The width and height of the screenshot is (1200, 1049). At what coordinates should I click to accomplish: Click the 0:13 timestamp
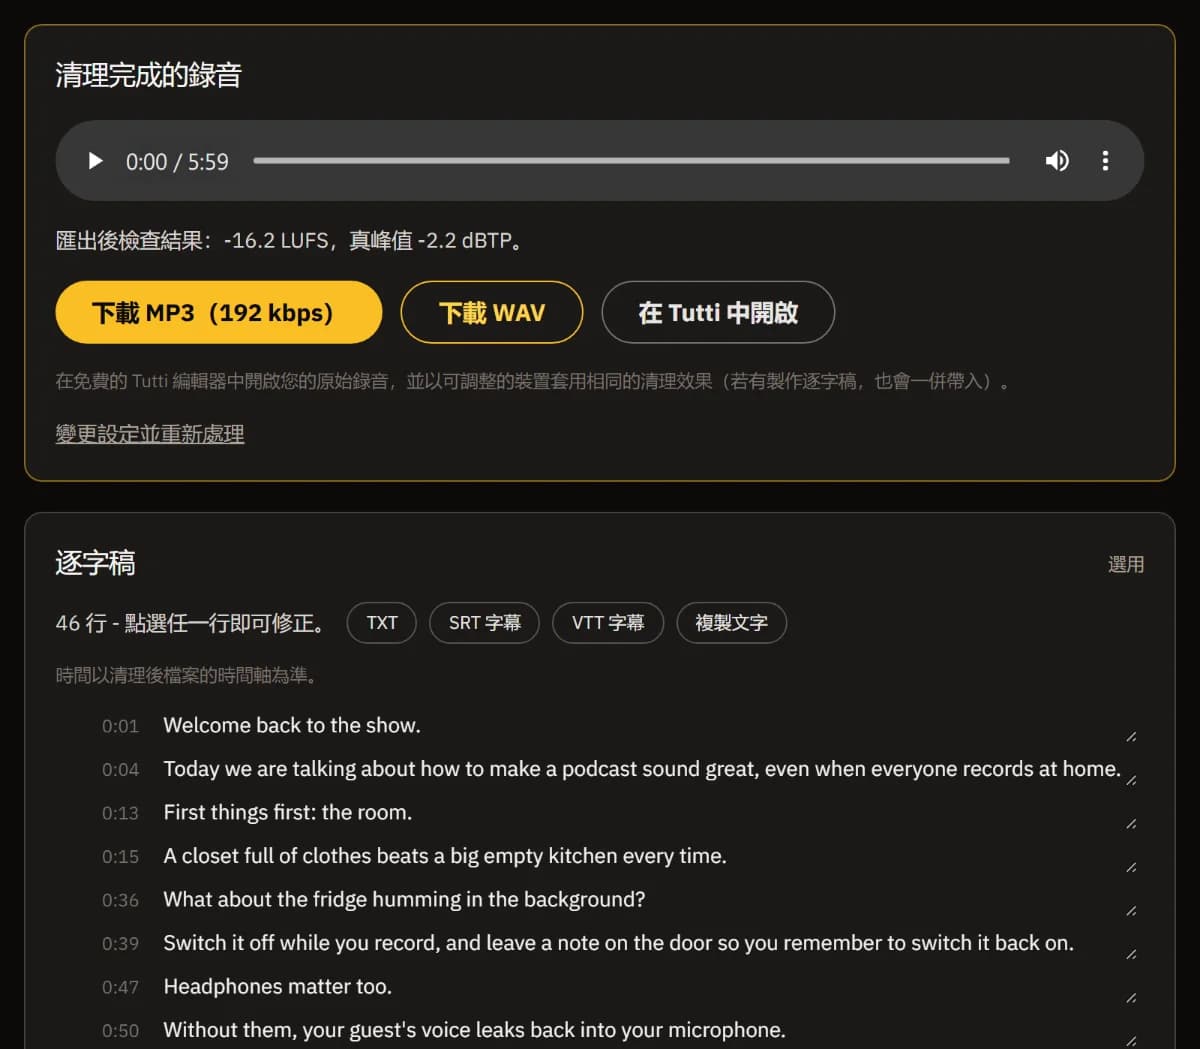point(120,813)
